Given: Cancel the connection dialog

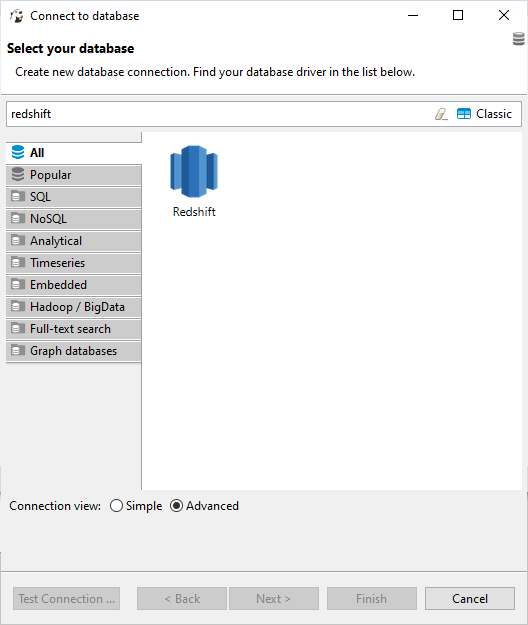Looking at the screenshot, I should 470,598.
